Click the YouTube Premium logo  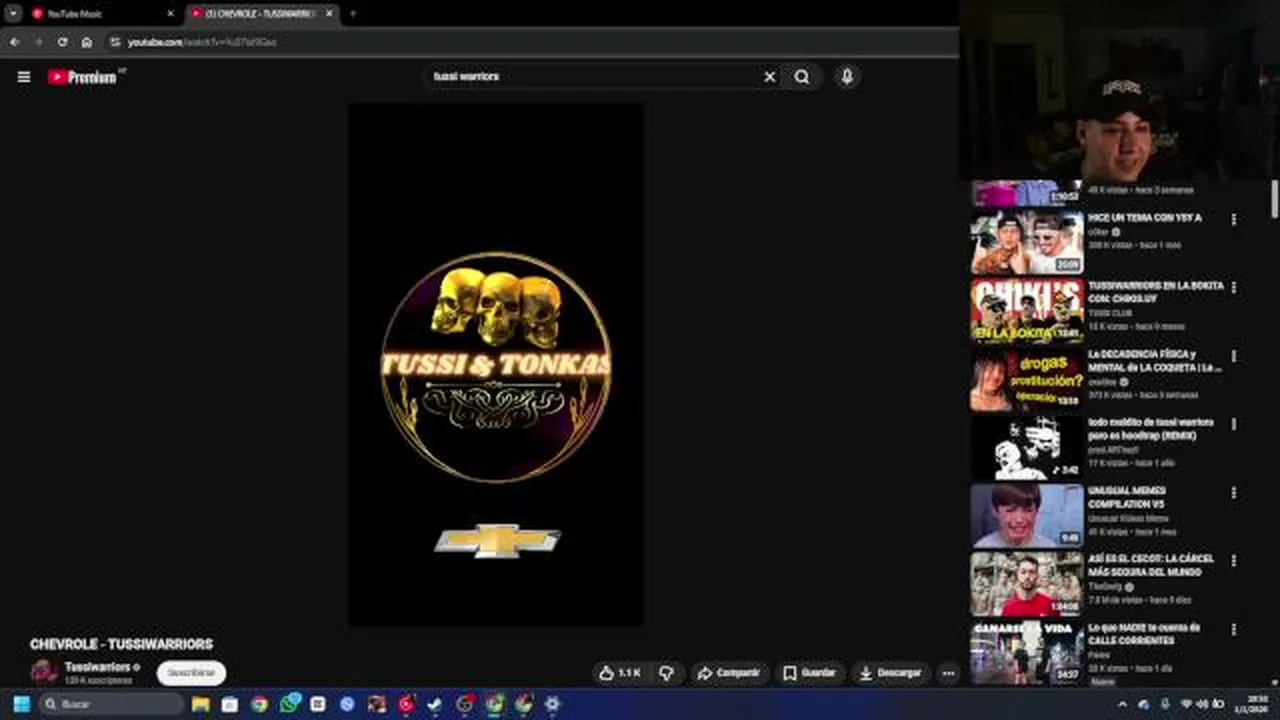point(85,77)
